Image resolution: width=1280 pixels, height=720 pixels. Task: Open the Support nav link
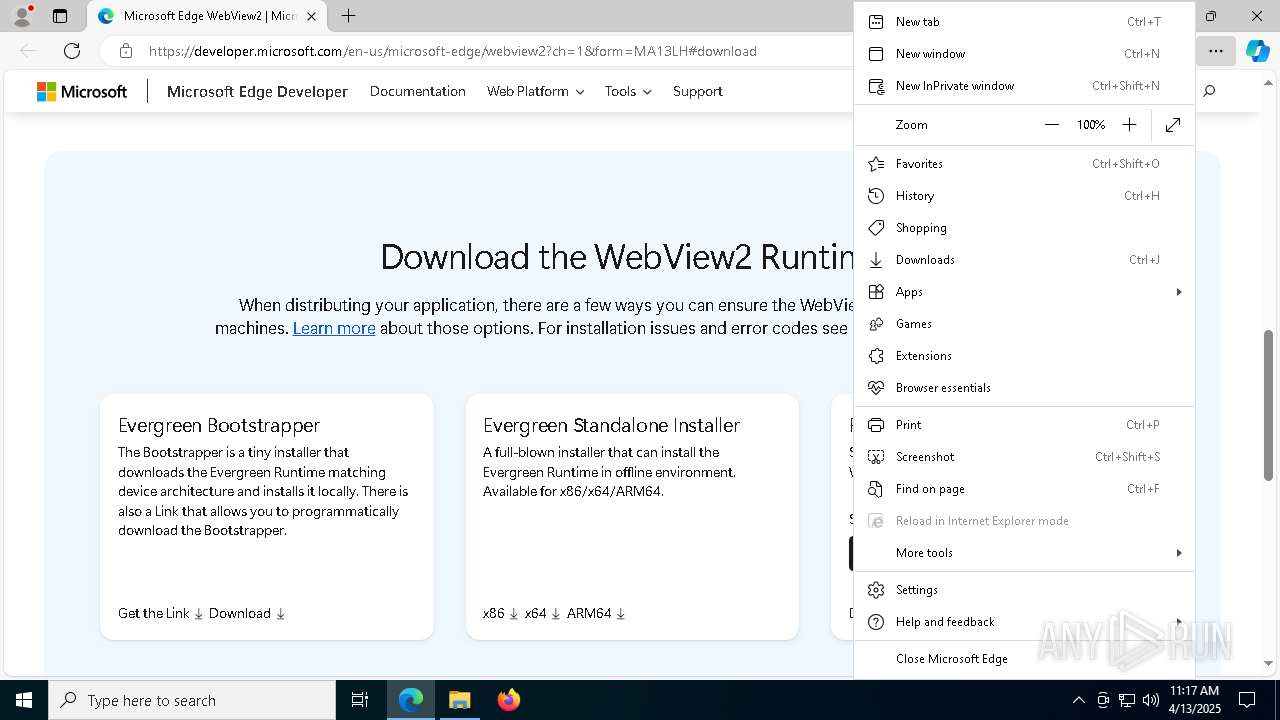(698, 91)
